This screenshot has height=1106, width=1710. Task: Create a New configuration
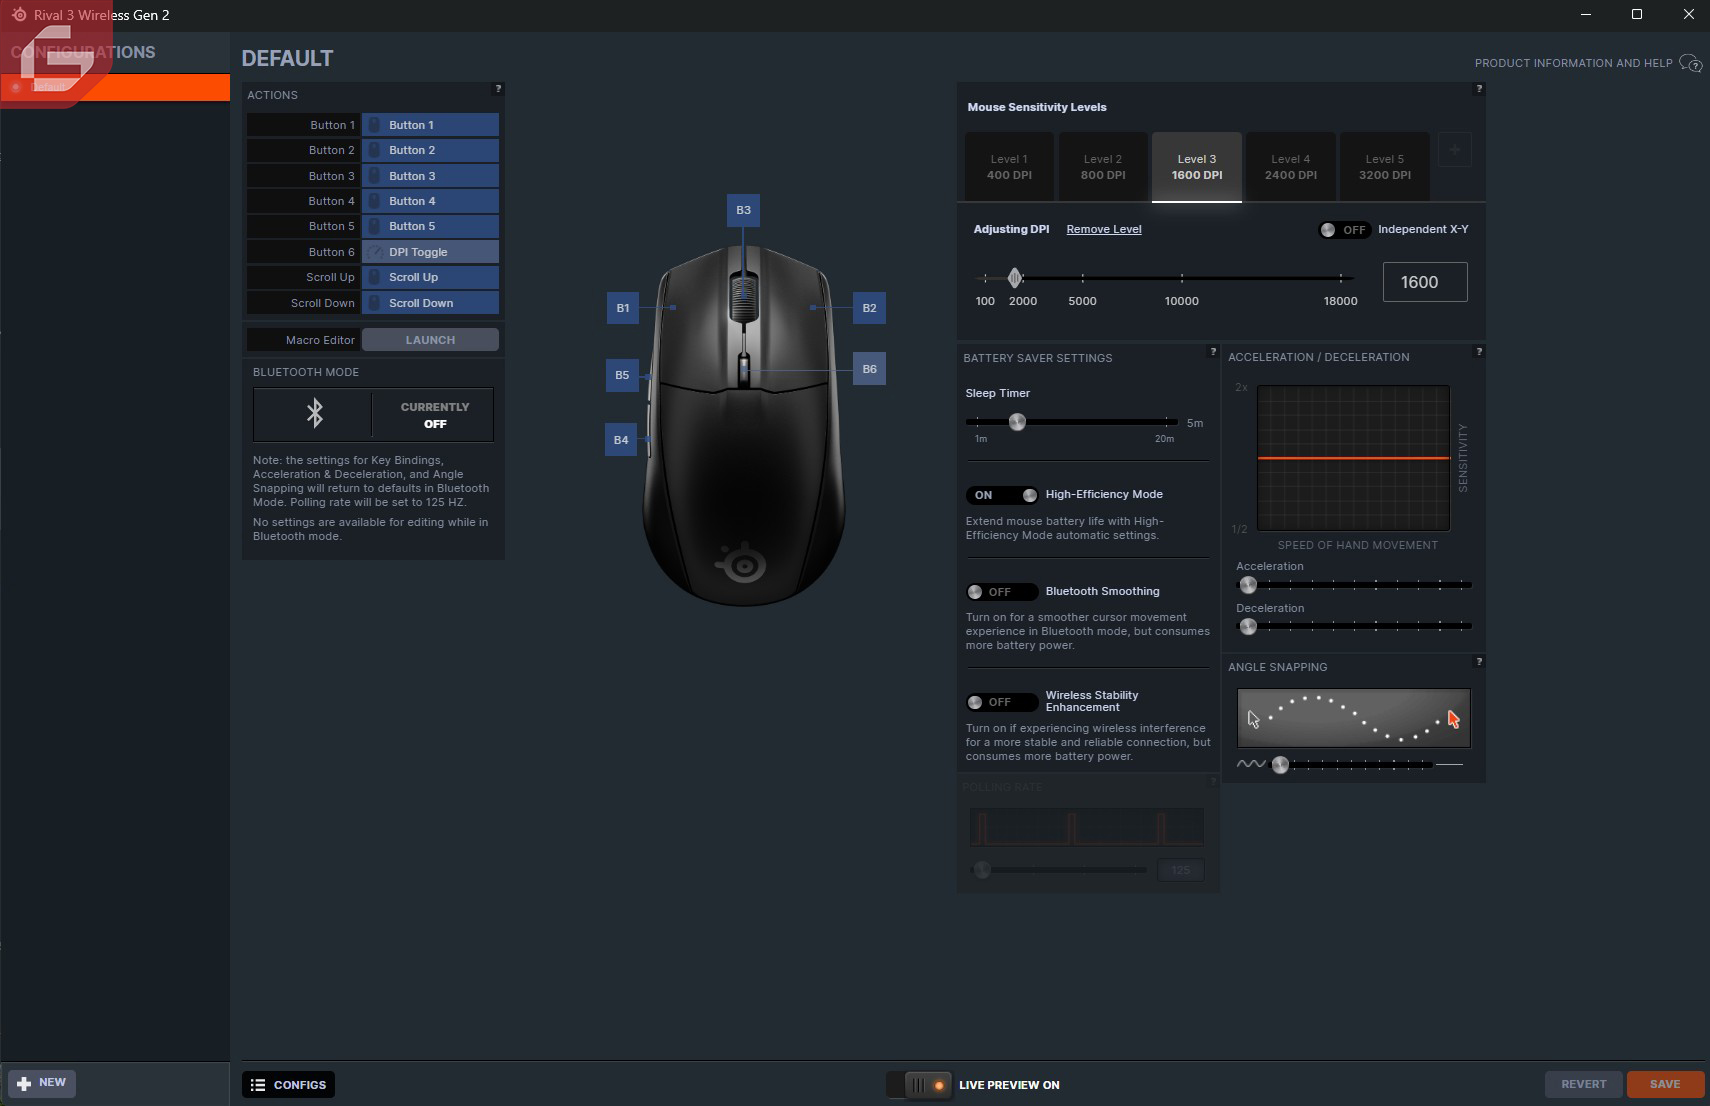coord(42,1083)
